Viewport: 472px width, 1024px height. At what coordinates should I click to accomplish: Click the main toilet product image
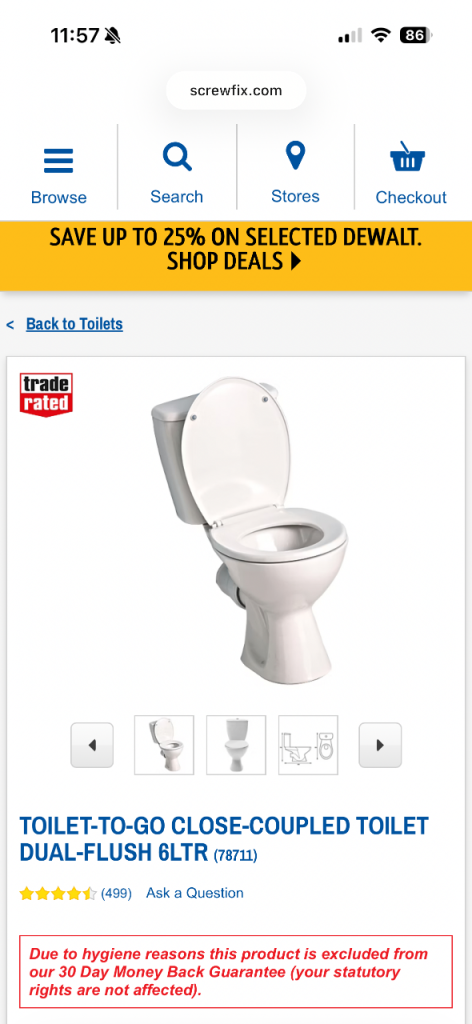[249, 529]
